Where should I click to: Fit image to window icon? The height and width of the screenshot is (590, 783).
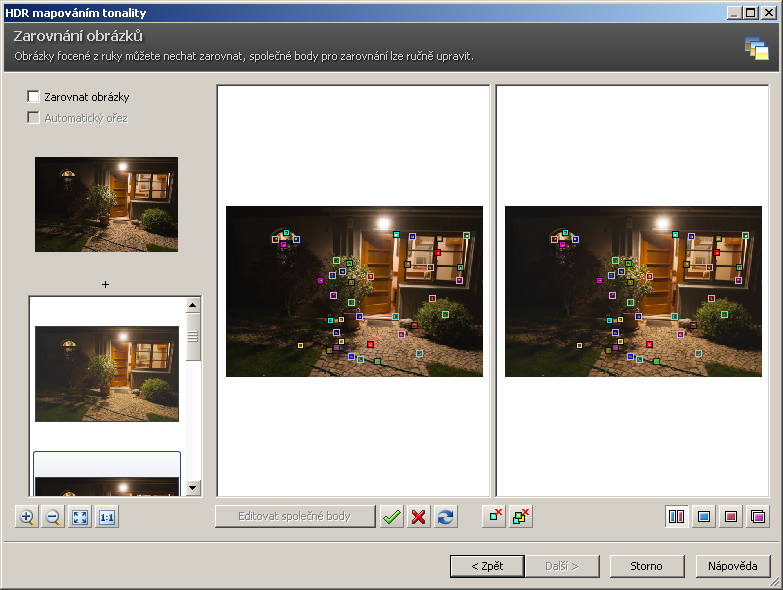pos(80,517)
